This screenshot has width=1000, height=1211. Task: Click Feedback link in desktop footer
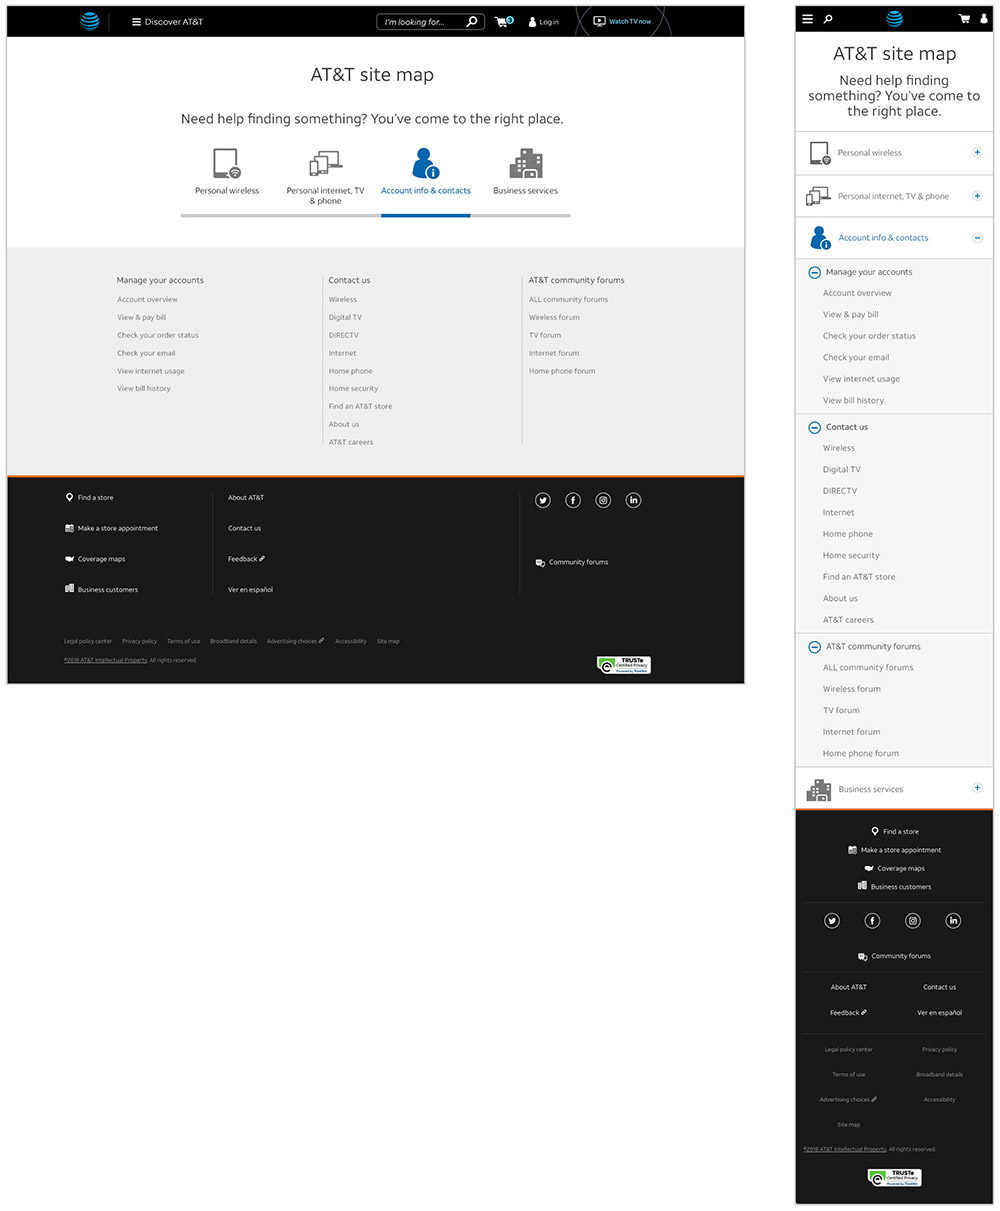coord(246,559)
